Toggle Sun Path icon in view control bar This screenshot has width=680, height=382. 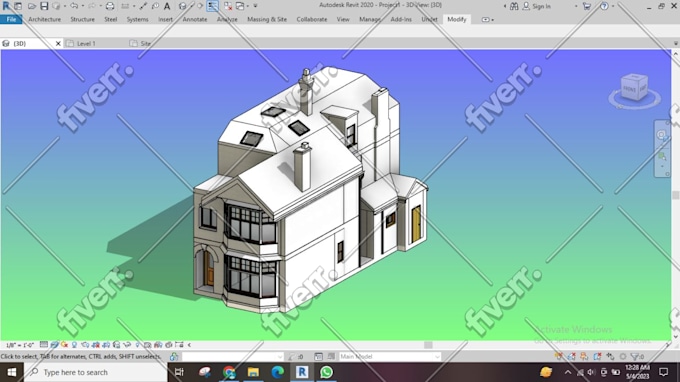coord(64,345)
